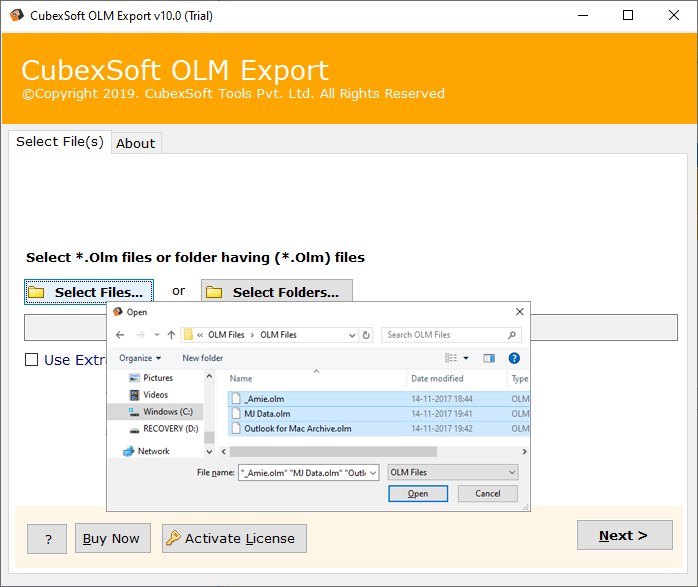Screen dimensions: 698x587
Task: Expand the view options dropdown arrow
Action: pos(466,358)
